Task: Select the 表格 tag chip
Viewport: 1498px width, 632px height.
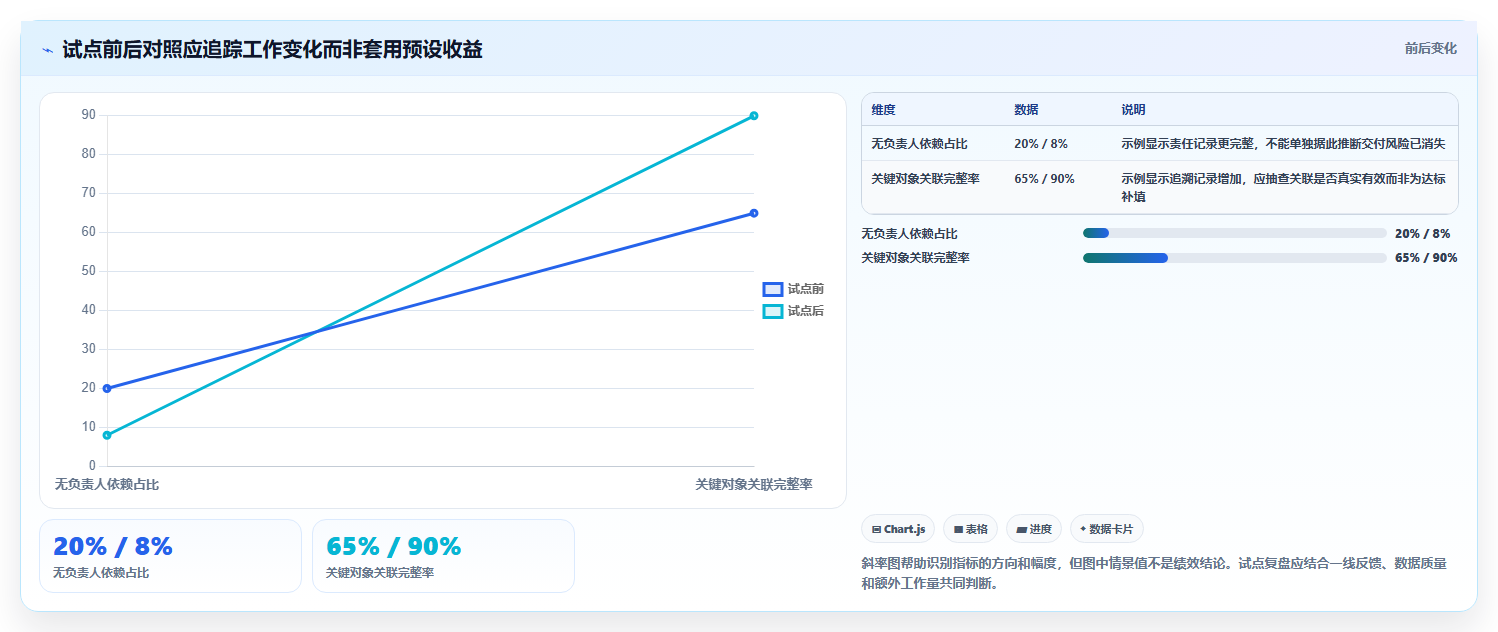Action: click(x=970, y=529)
